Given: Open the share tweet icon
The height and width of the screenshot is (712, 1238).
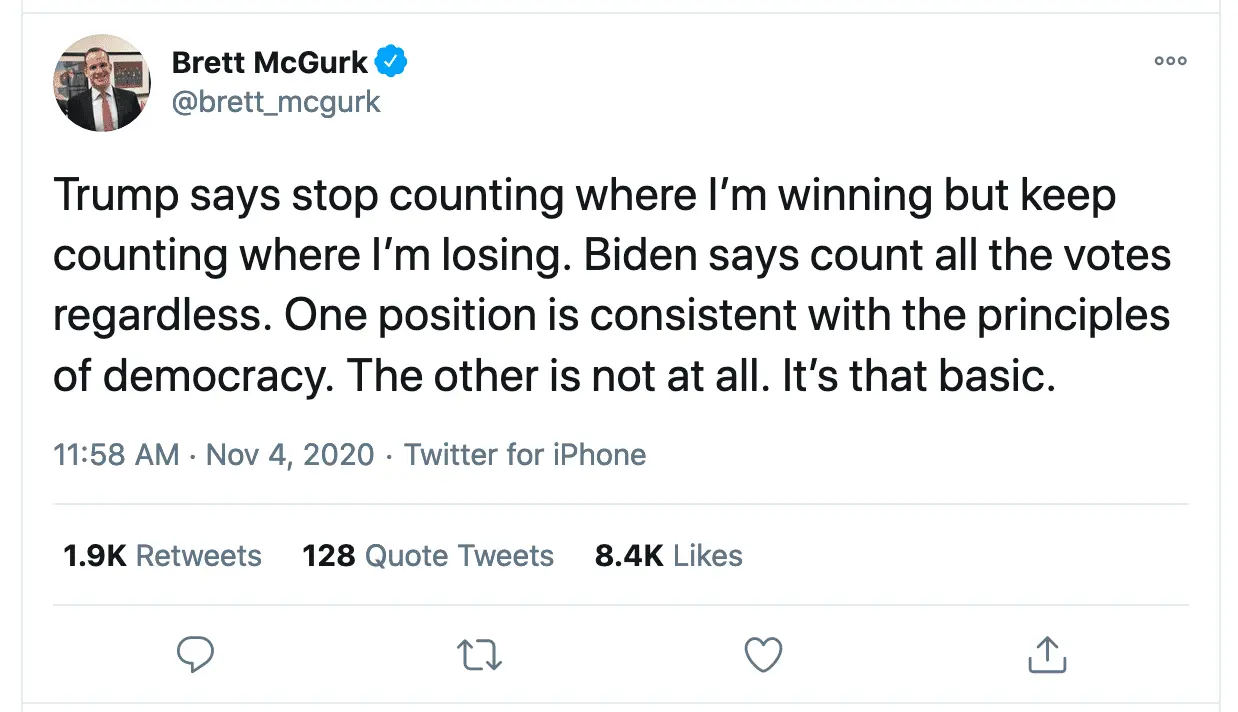Looking at the screenshot, I should click(1048, 655).
